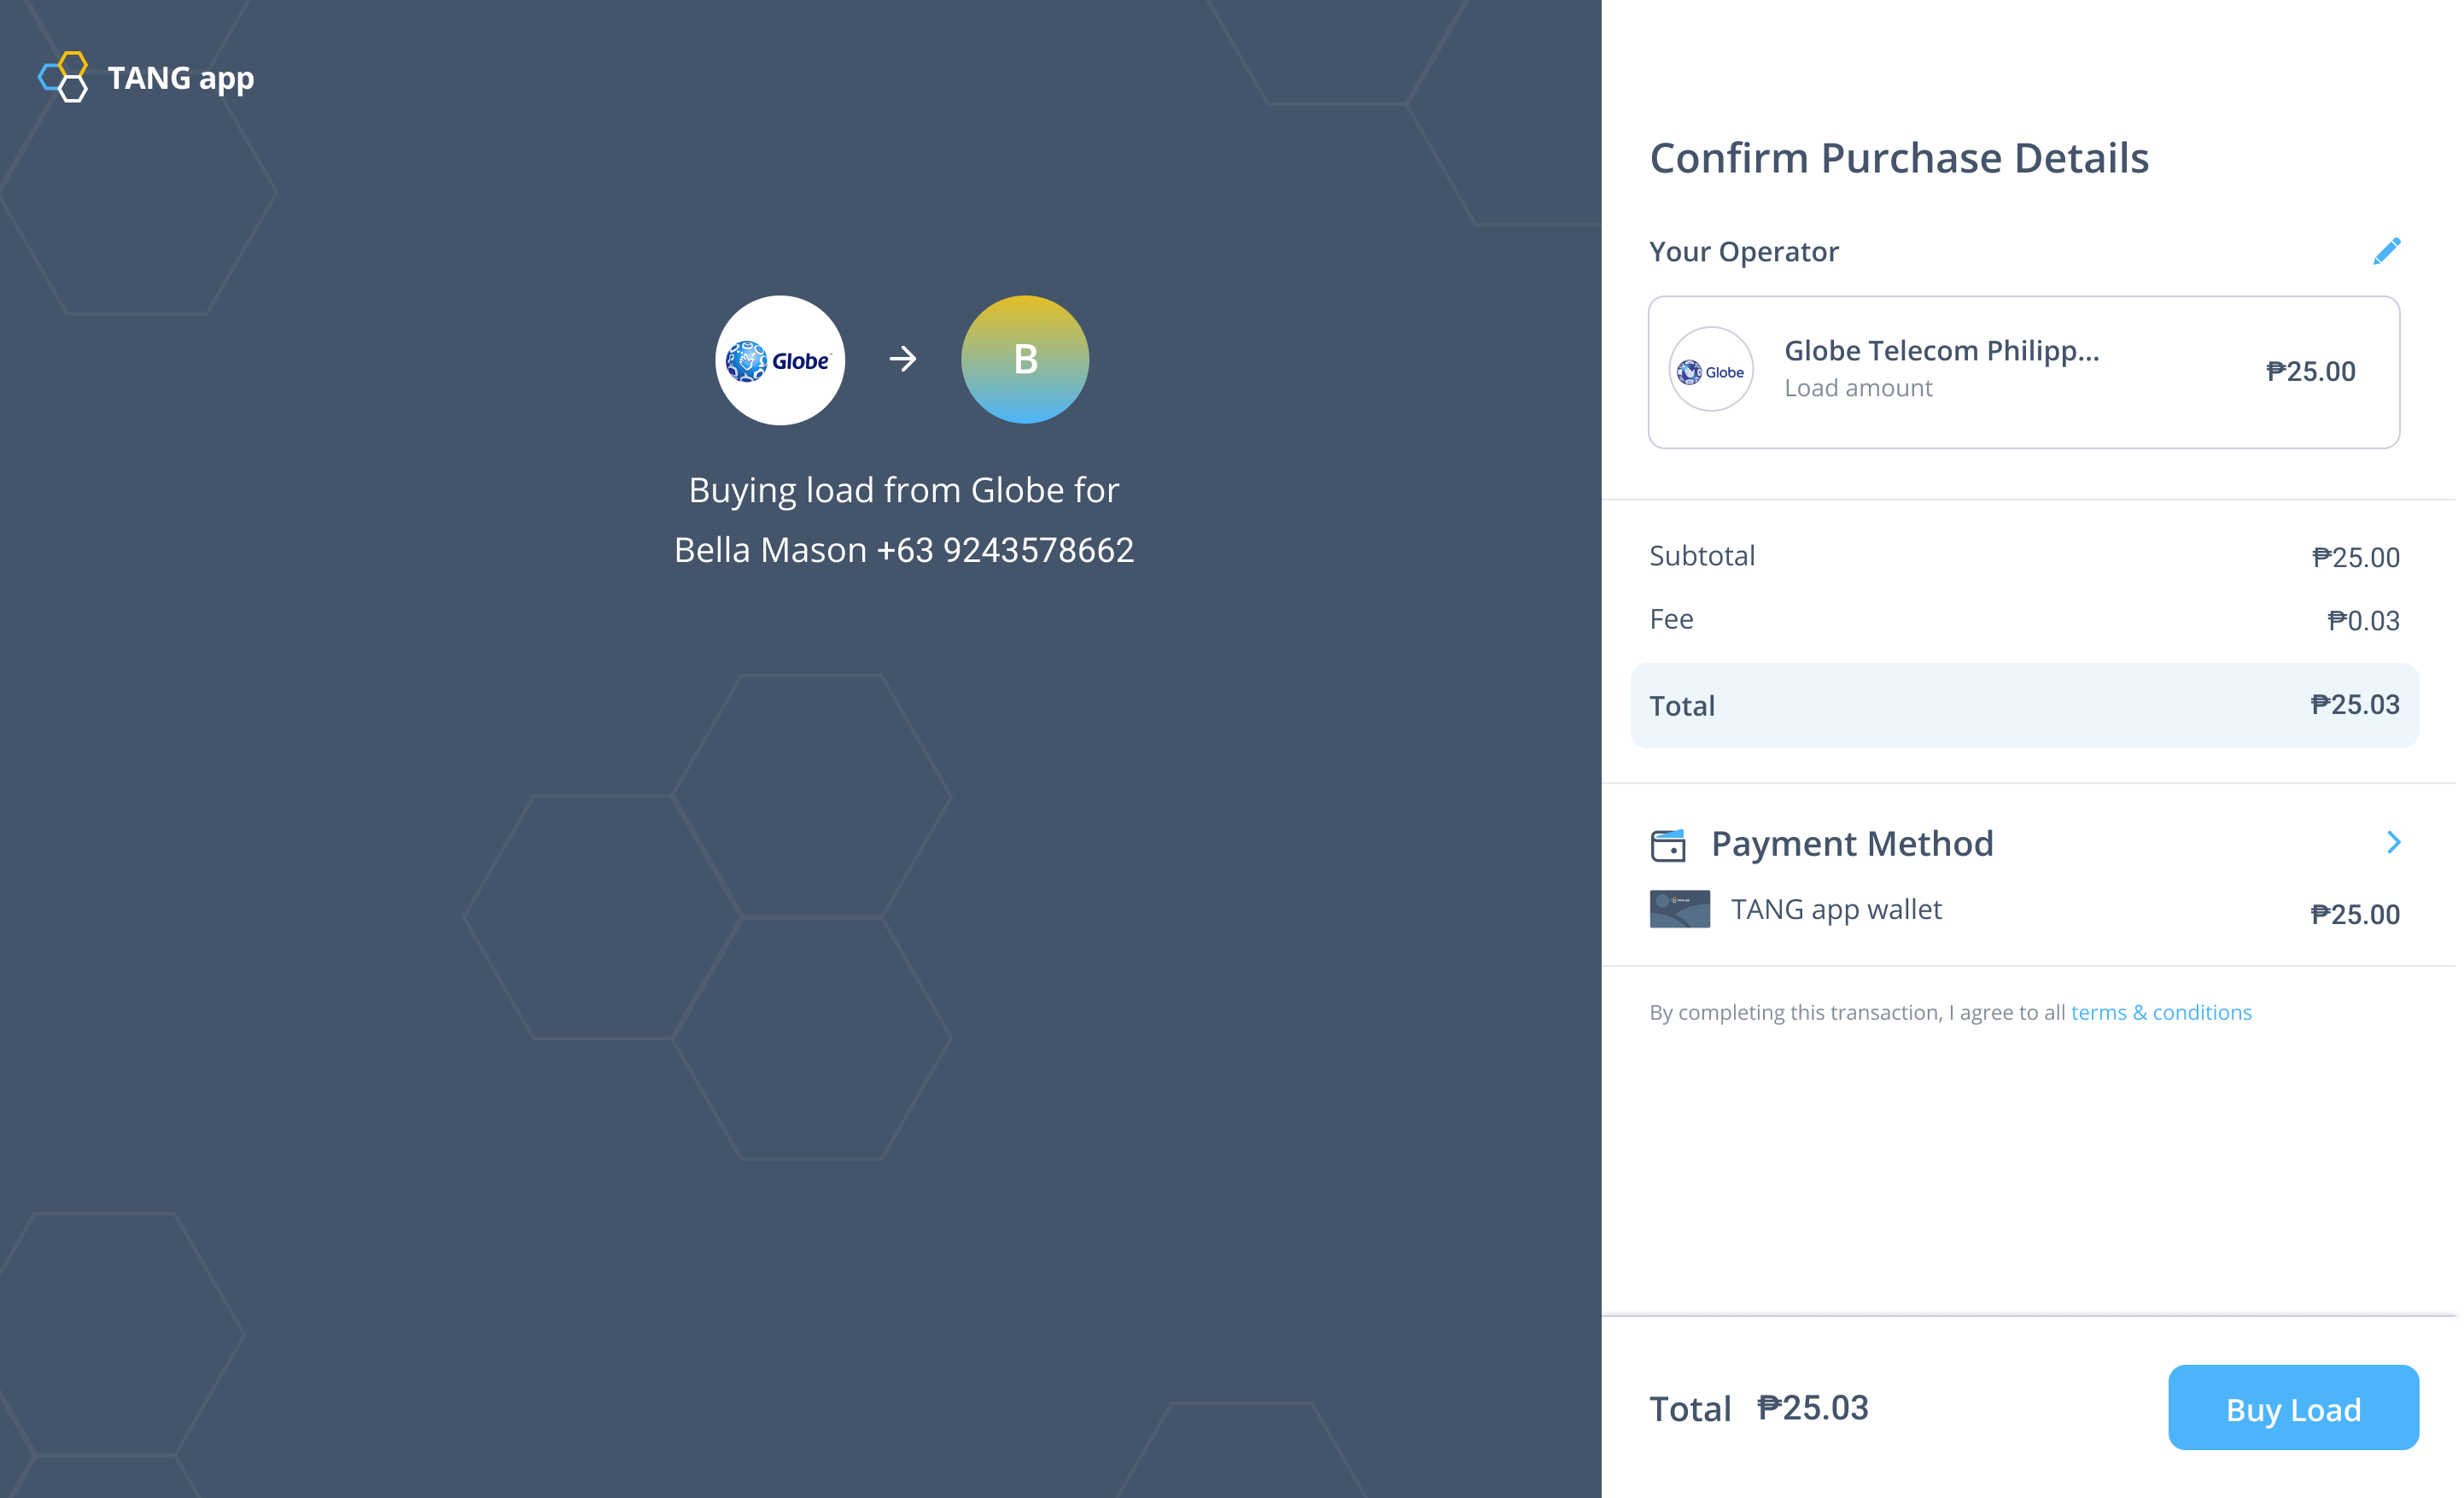
Task: Click the Payment Method heading
Action: click(x=1851, y=844)
